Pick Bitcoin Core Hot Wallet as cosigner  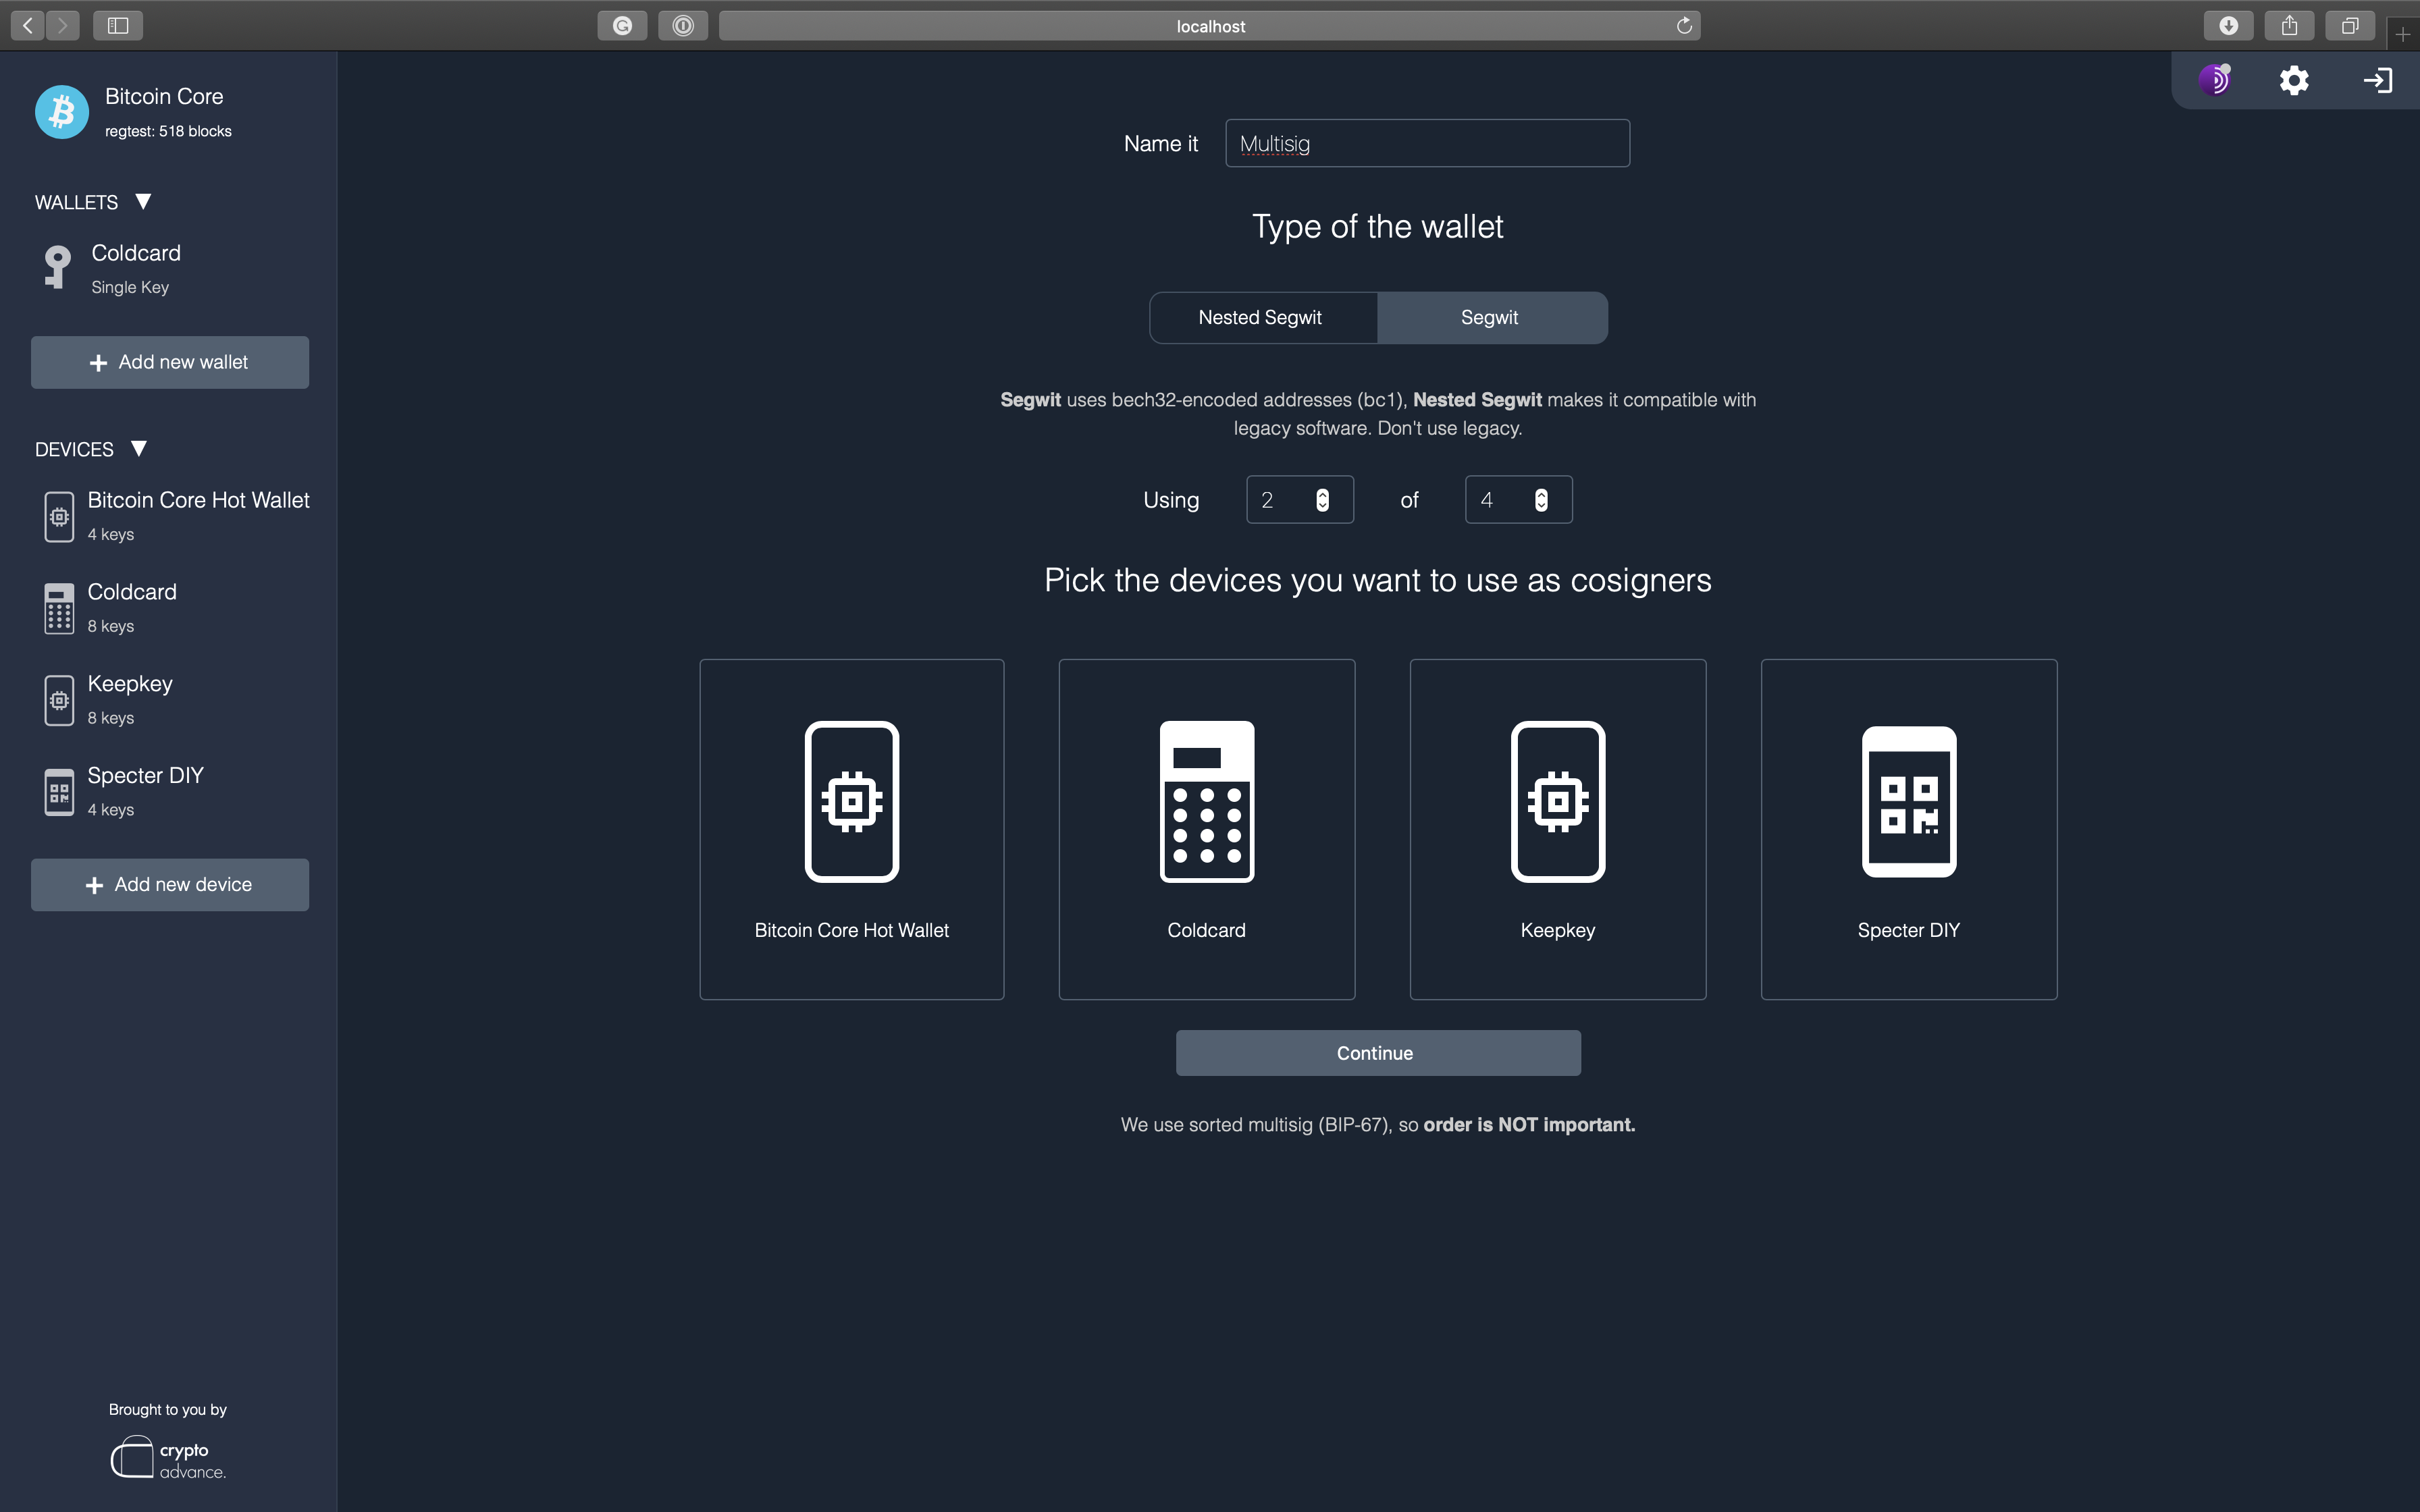(851, 828)
